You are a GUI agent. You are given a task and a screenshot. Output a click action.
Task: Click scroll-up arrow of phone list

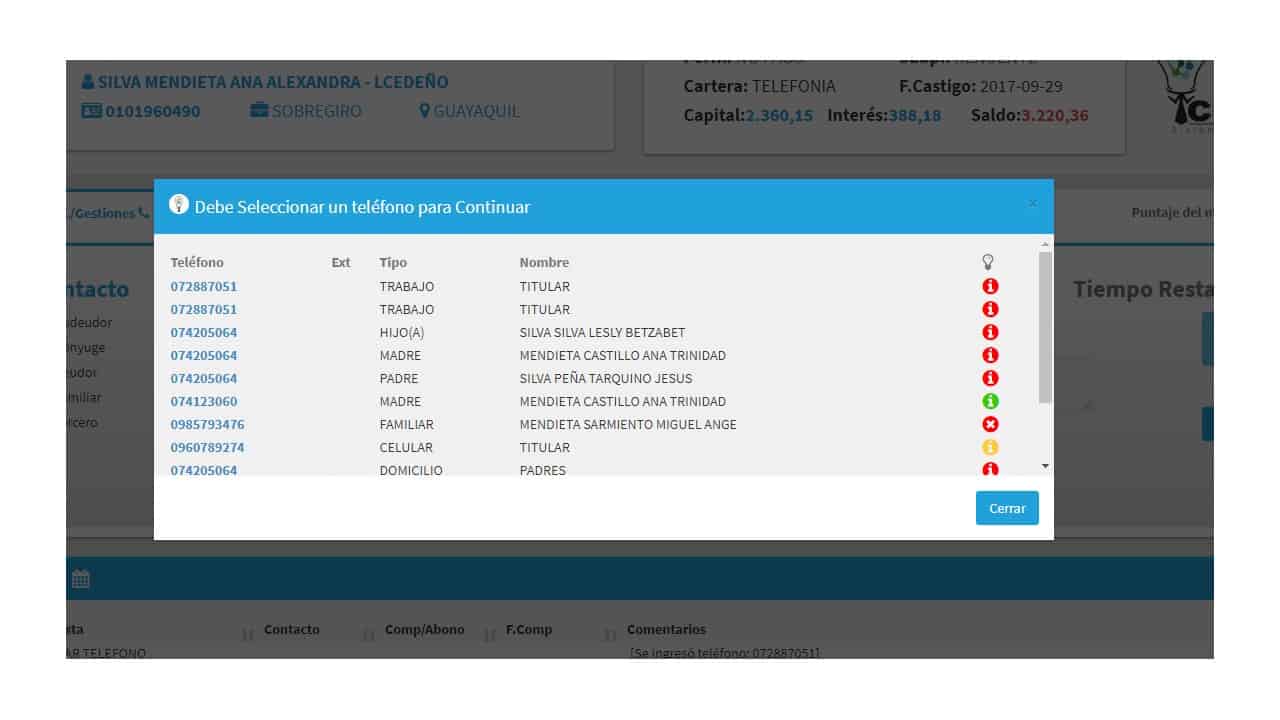pos(1046,245)
